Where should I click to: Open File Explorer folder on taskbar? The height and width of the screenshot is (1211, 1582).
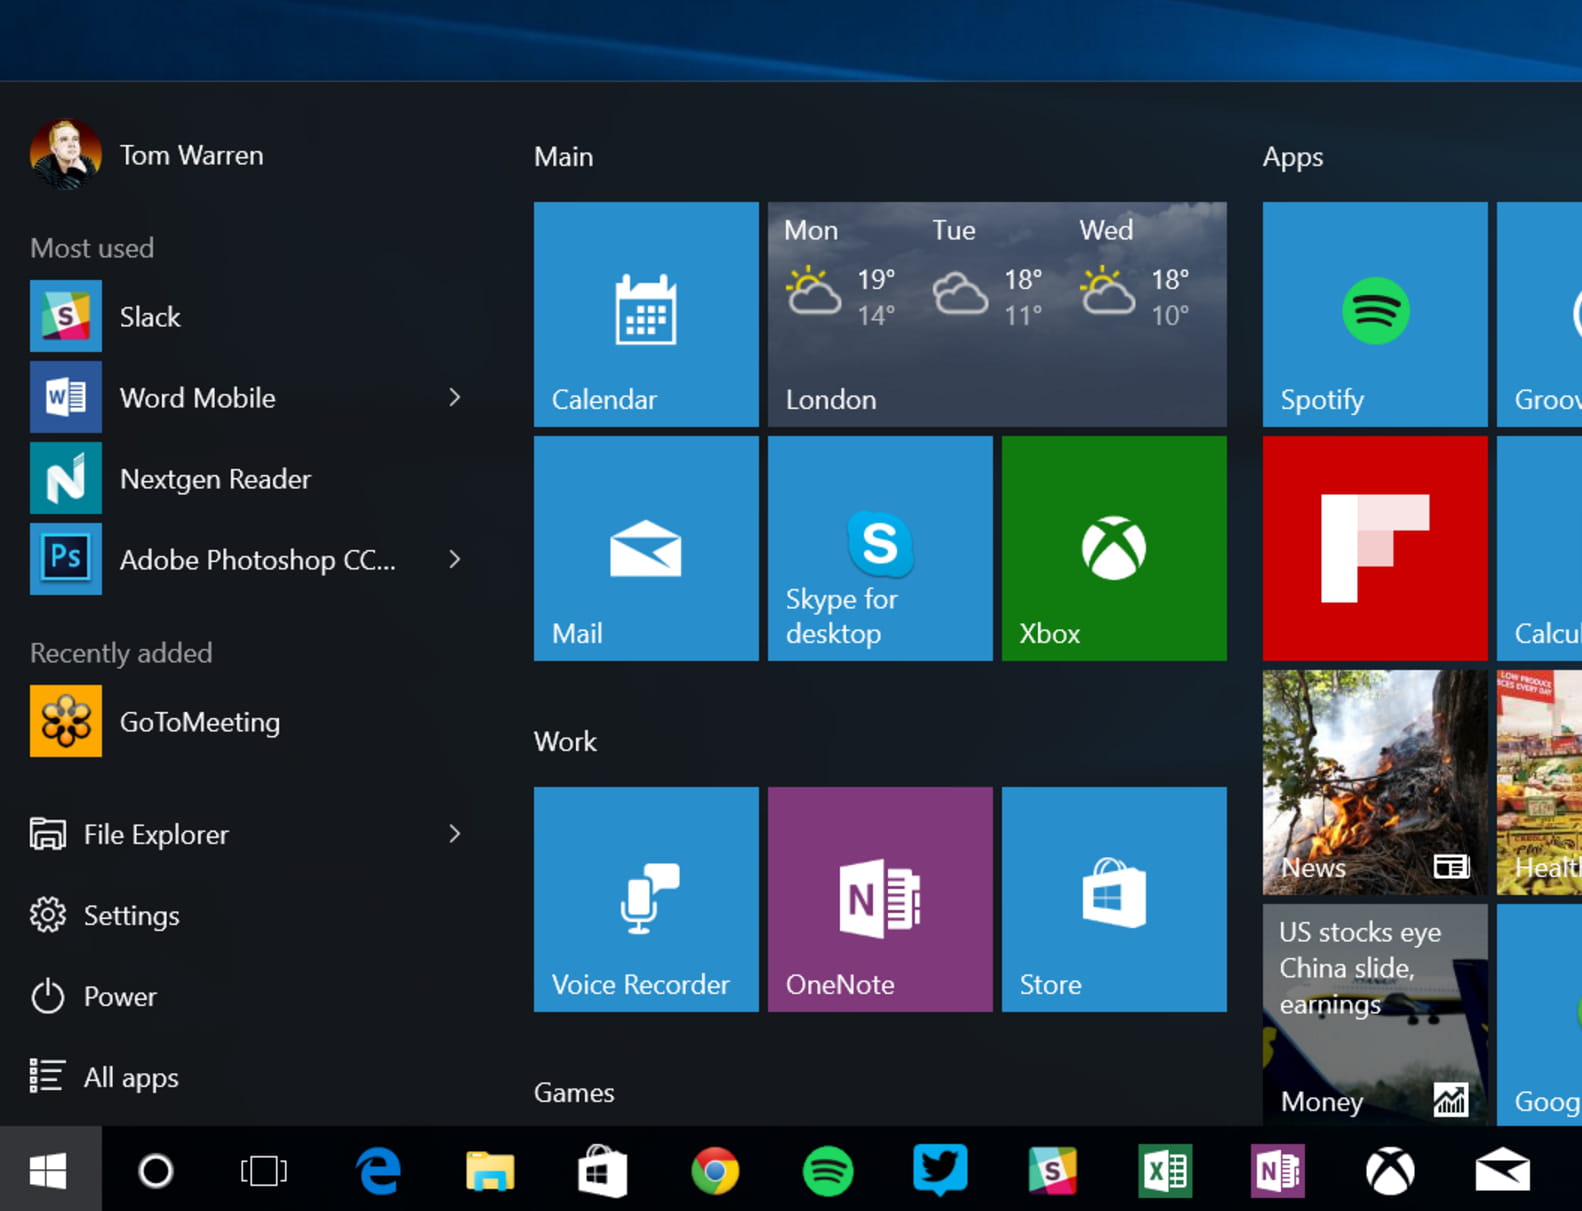click(490, 1170)
